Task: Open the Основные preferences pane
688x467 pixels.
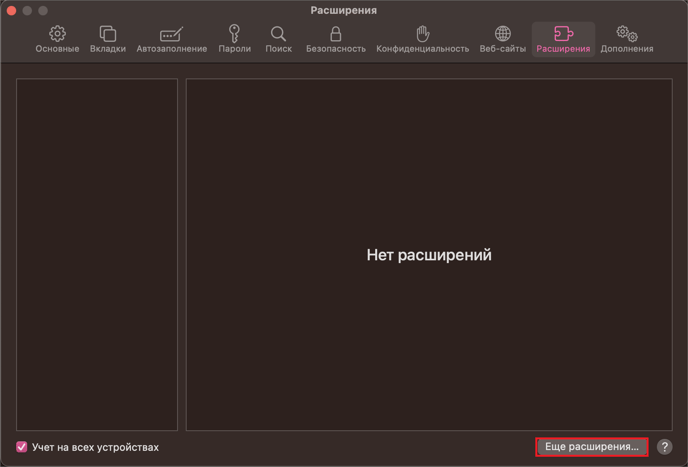Action: (57, 40)
